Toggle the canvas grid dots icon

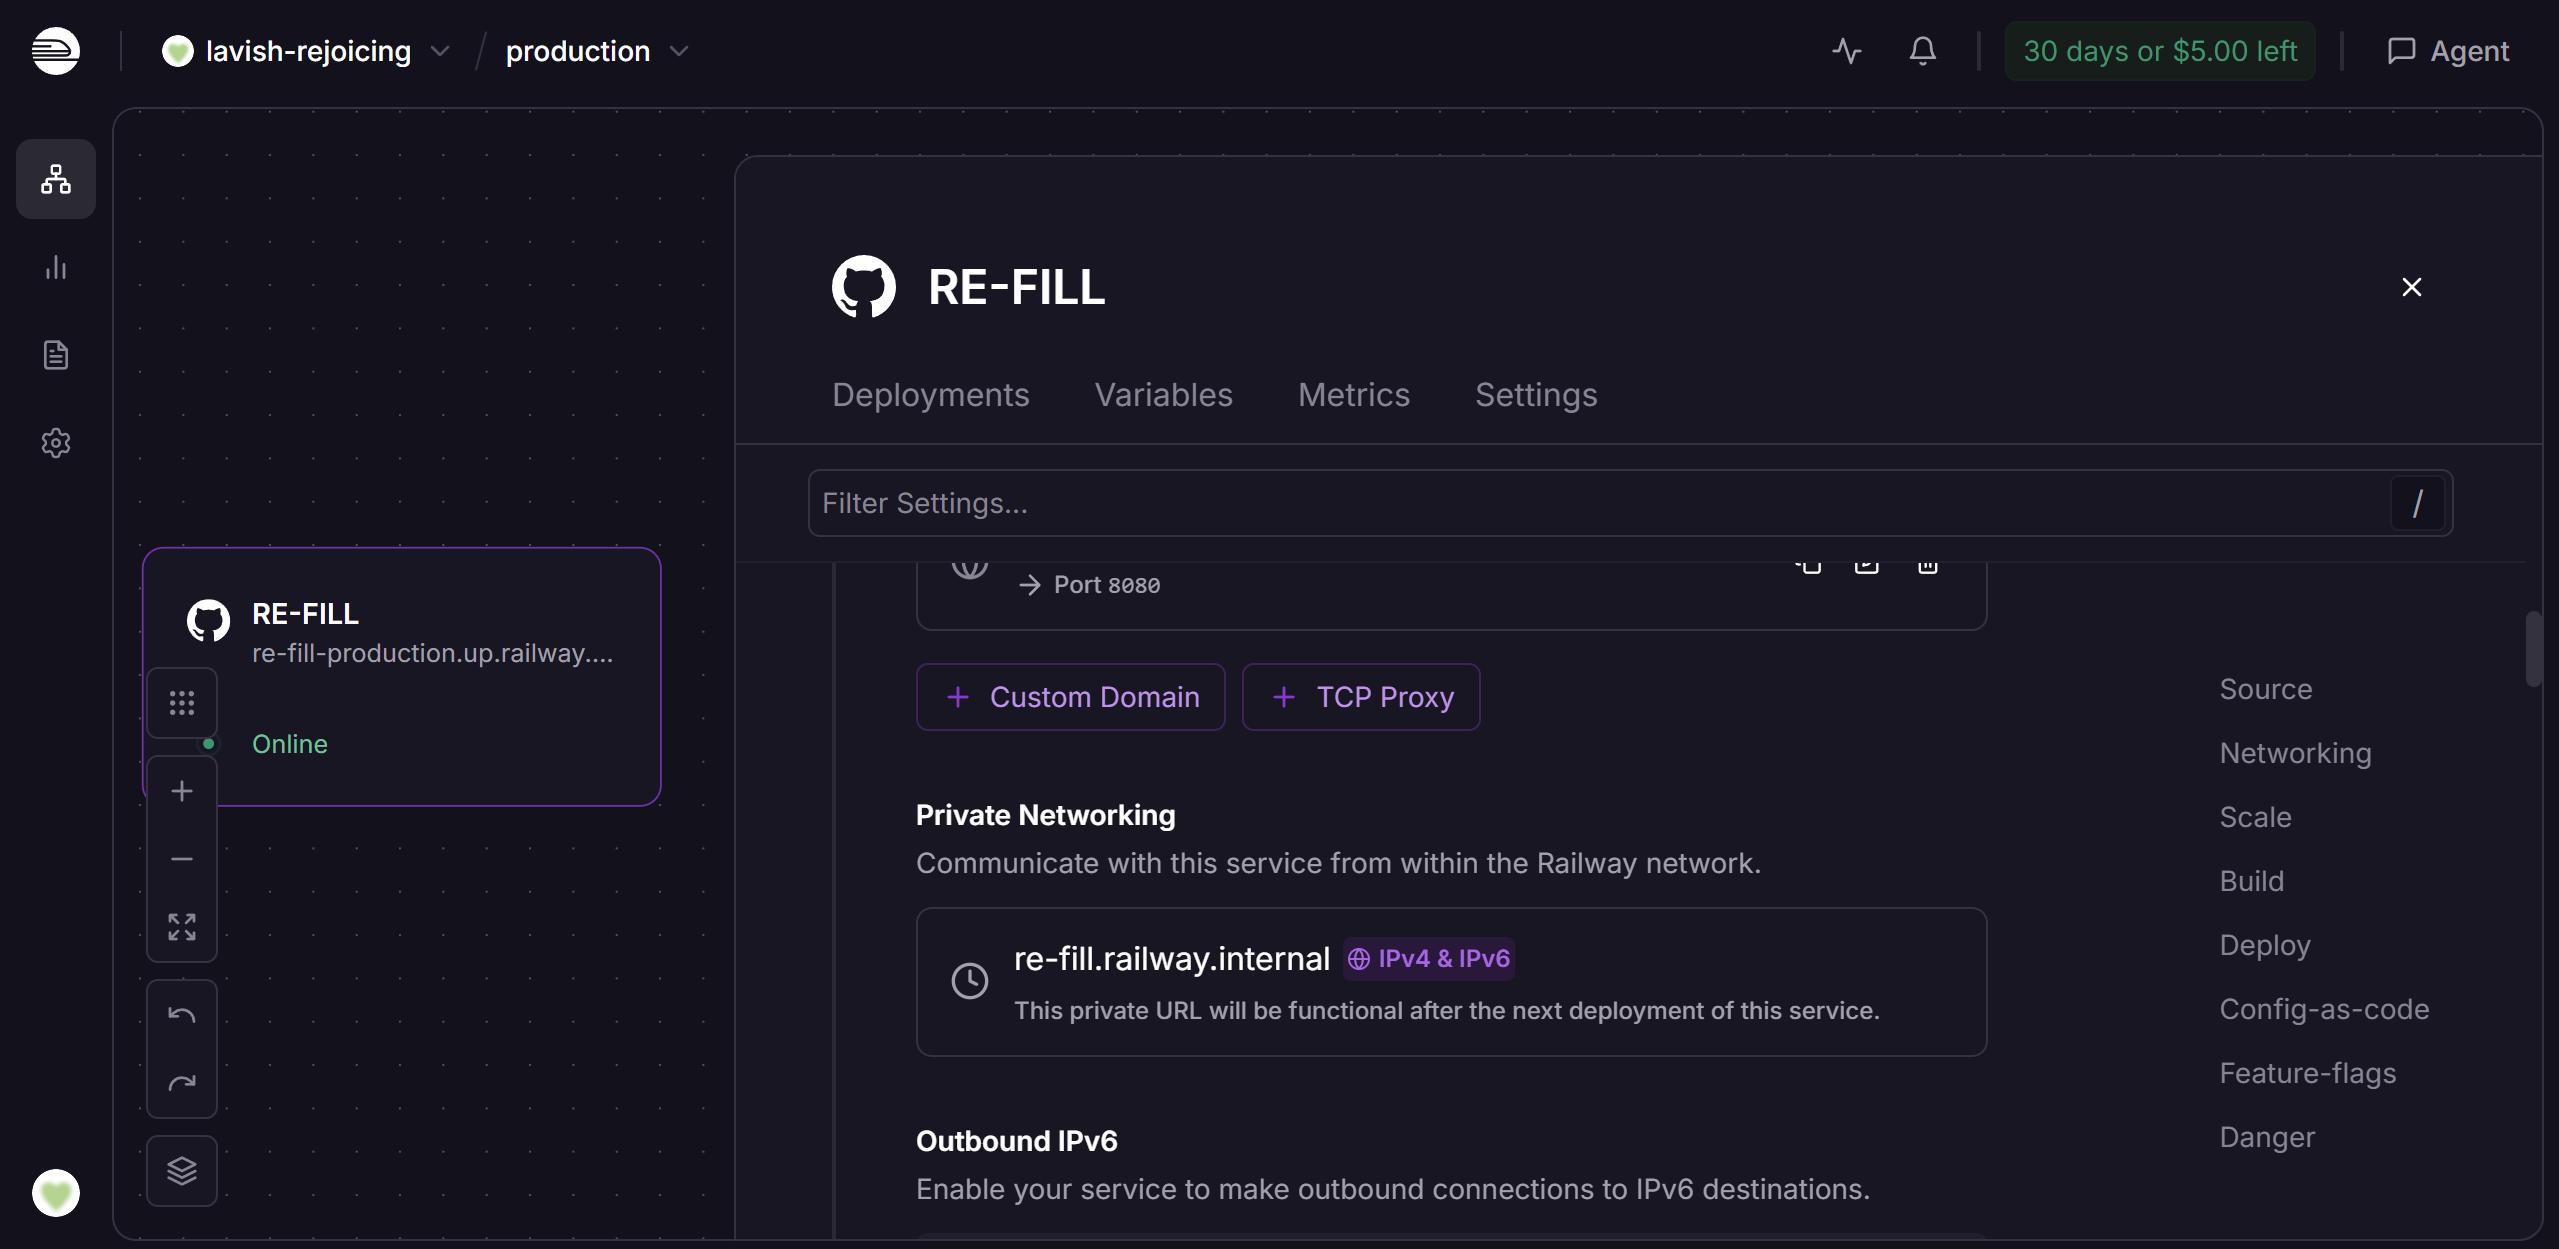point(182,703)
